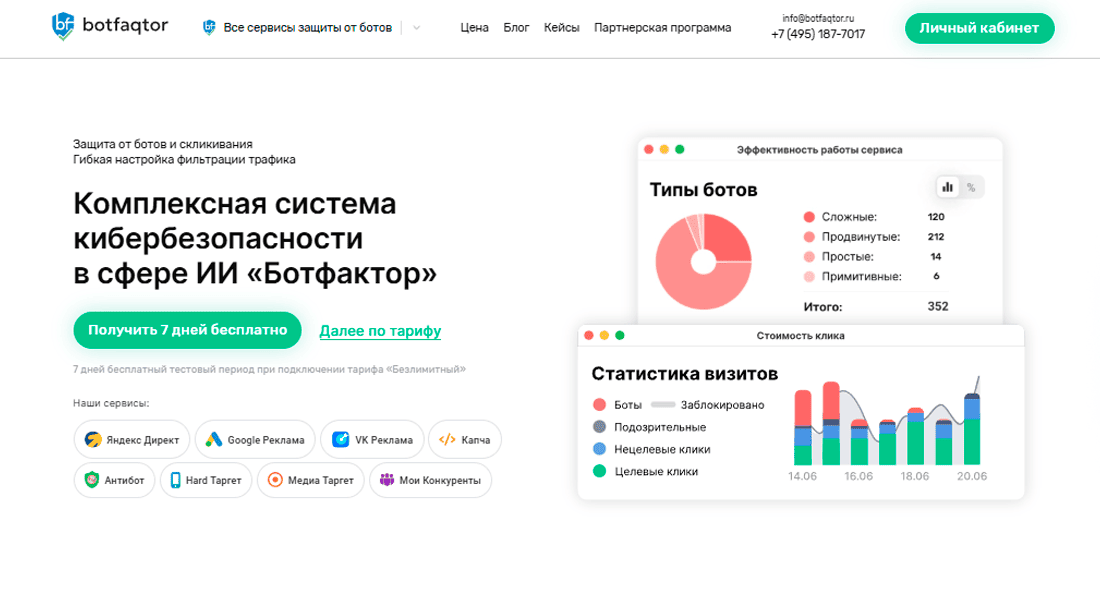Click the red dot on Стоимость клика window
This screenshot has width=1100, height=600.
(x=589, y=335)
